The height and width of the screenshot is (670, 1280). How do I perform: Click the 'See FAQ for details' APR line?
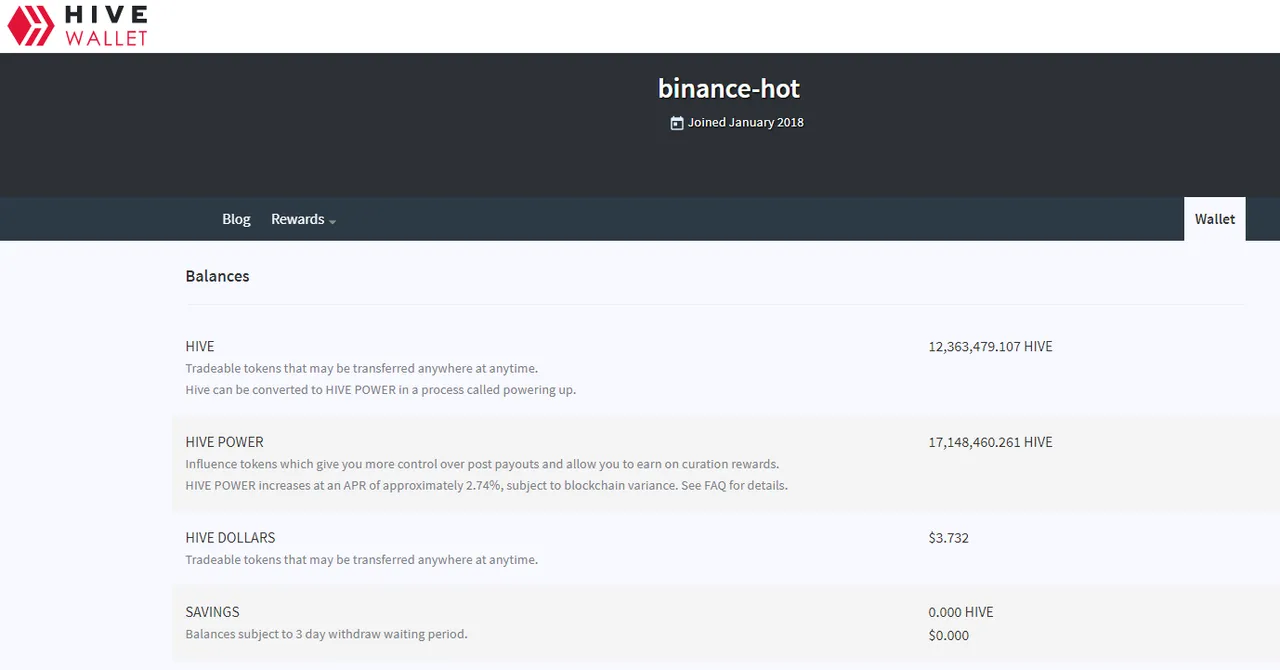(x=486, y=486)
